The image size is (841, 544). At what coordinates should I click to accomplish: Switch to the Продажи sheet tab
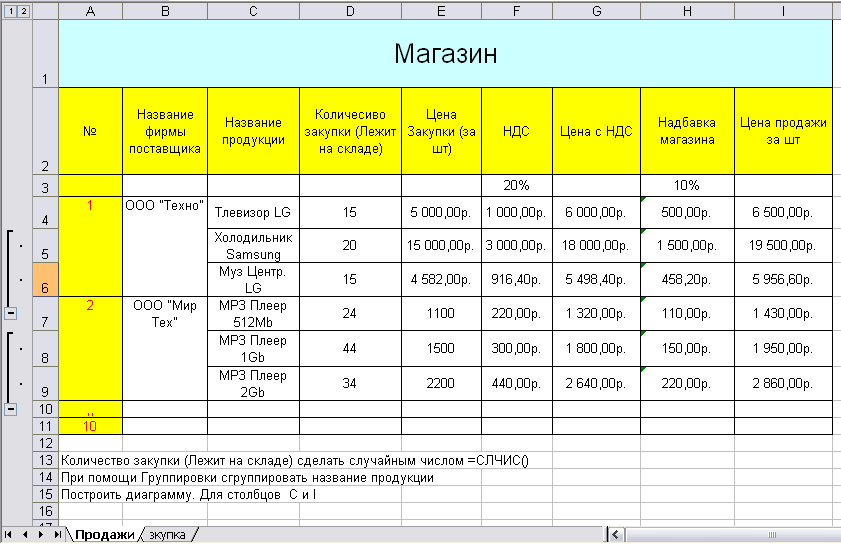point(105,535)
